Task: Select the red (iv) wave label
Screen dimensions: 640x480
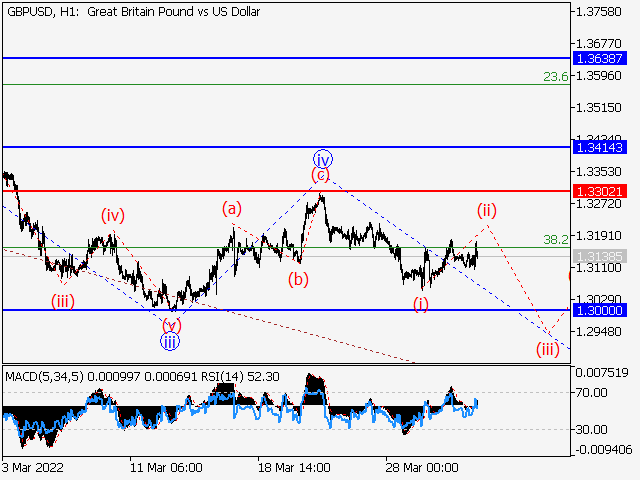Action: click(113, 215)
